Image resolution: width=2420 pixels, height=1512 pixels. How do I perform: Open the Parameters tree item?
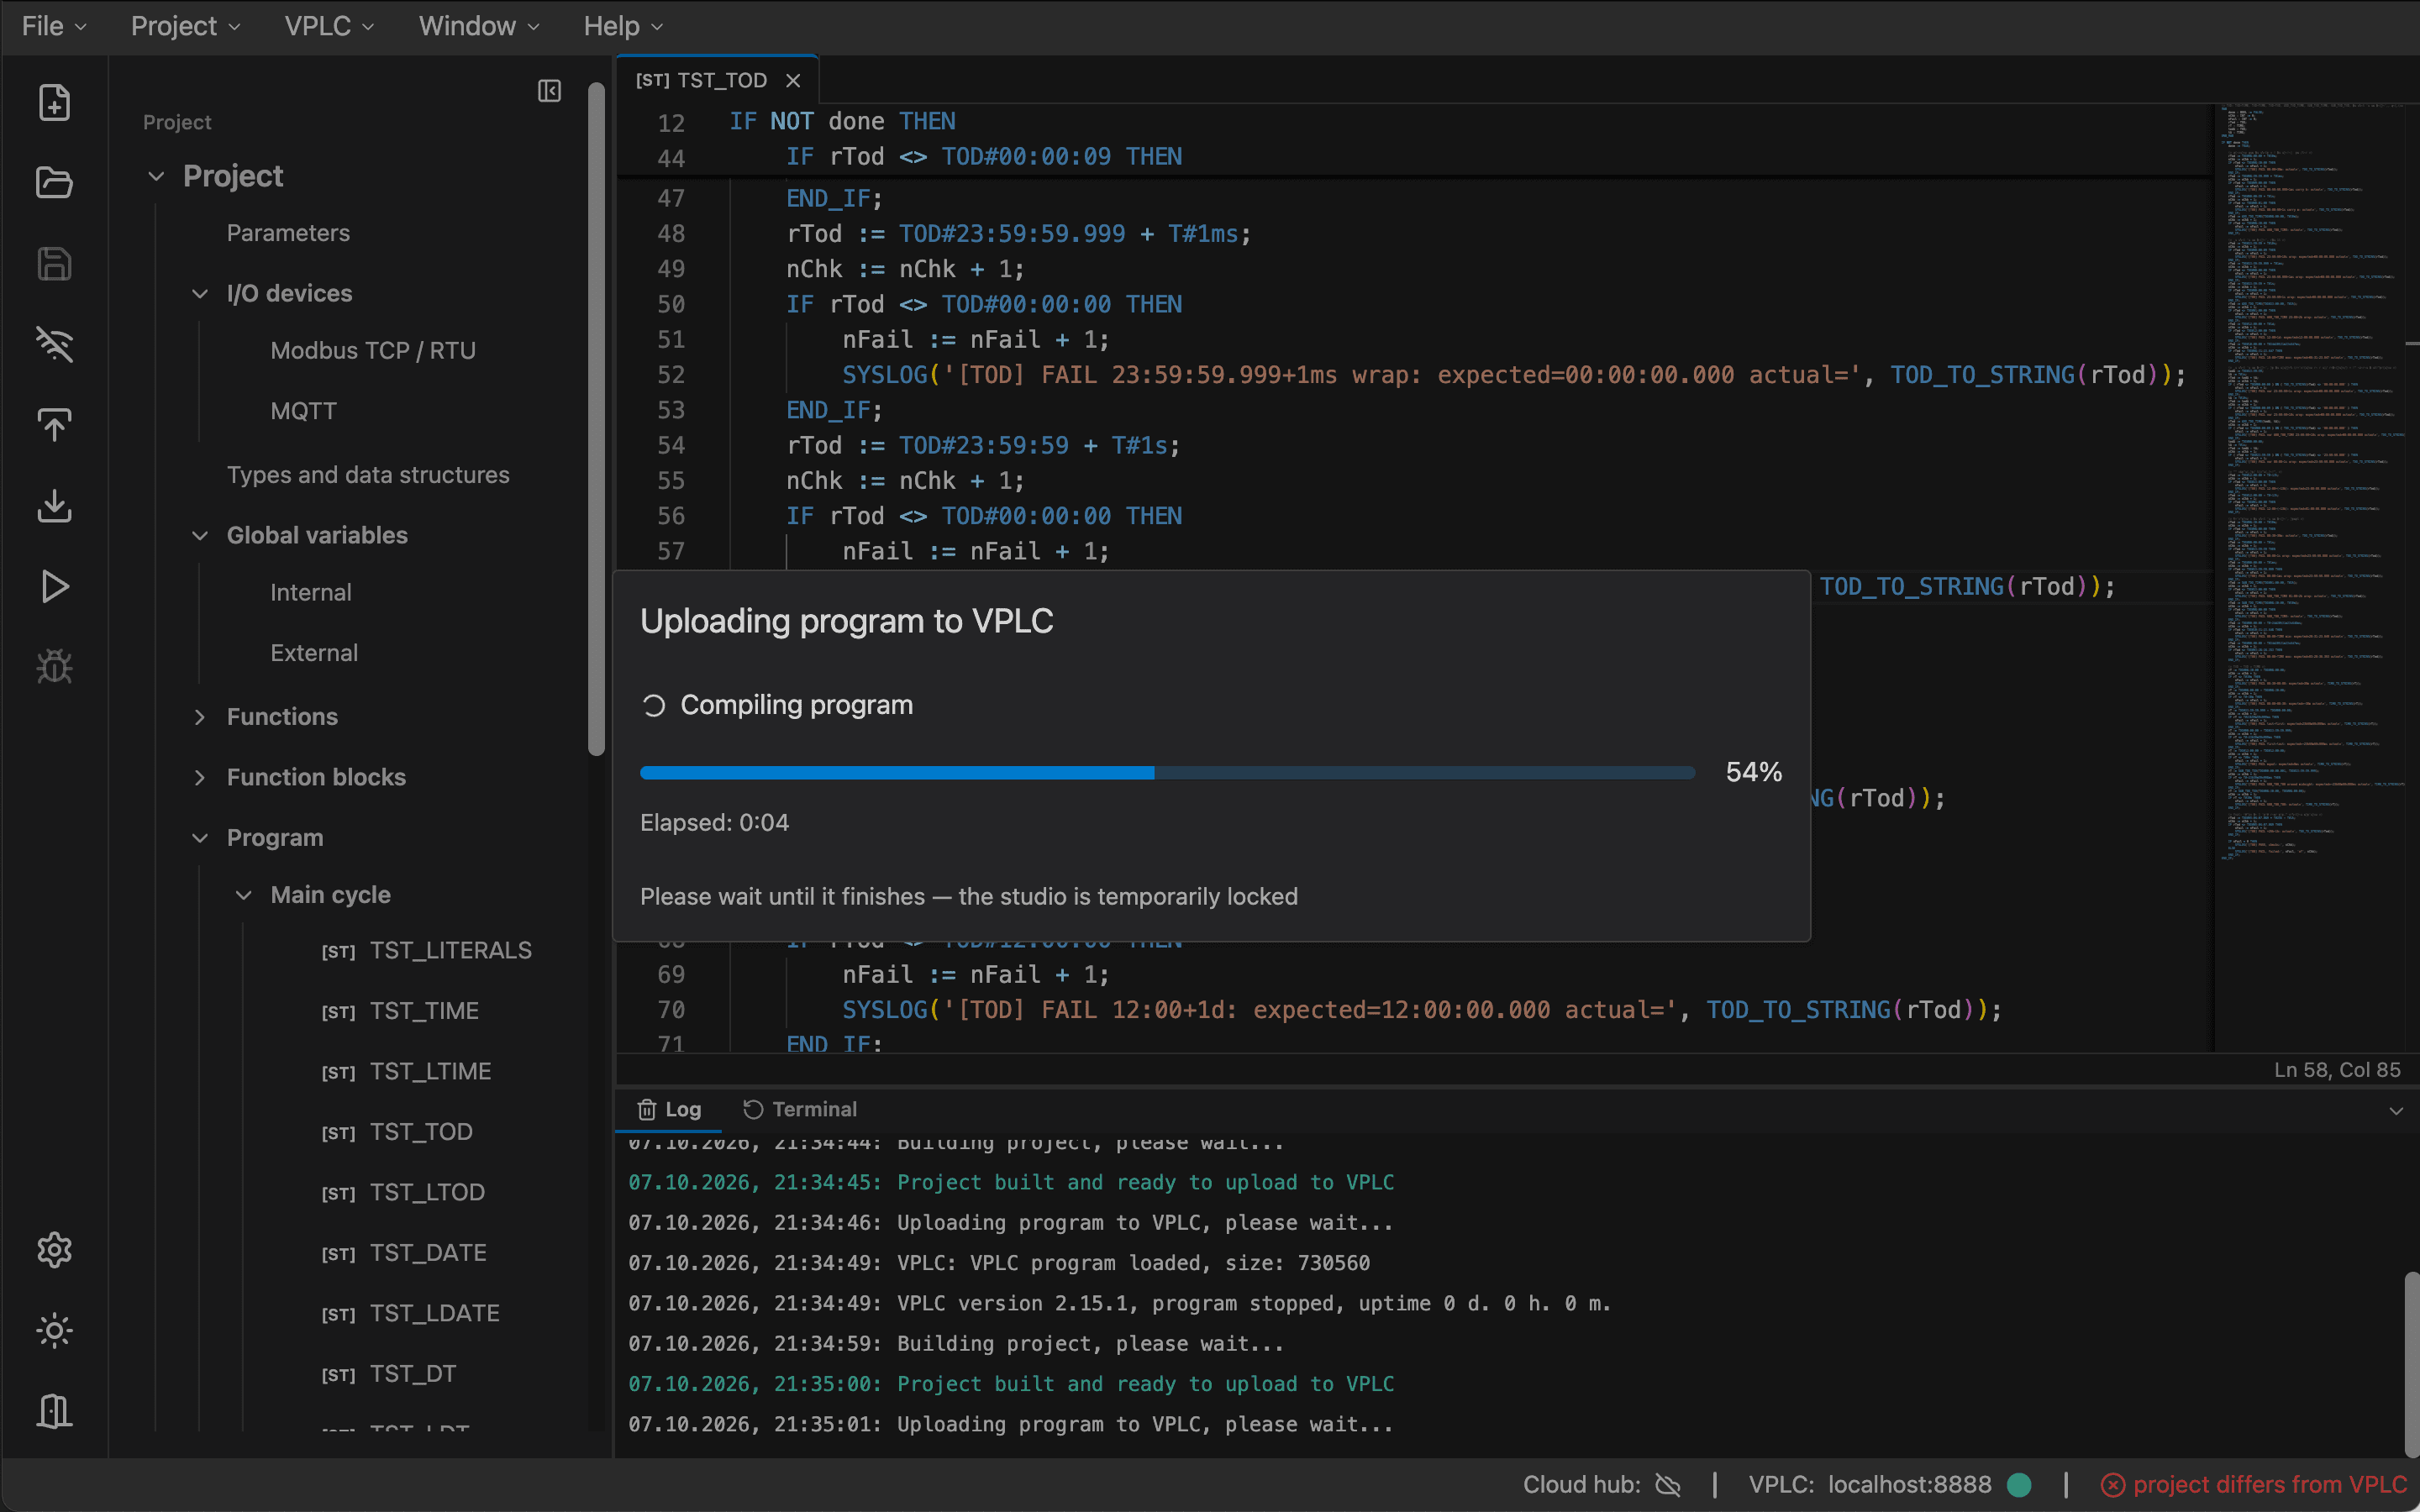click(x=288, y=233)
